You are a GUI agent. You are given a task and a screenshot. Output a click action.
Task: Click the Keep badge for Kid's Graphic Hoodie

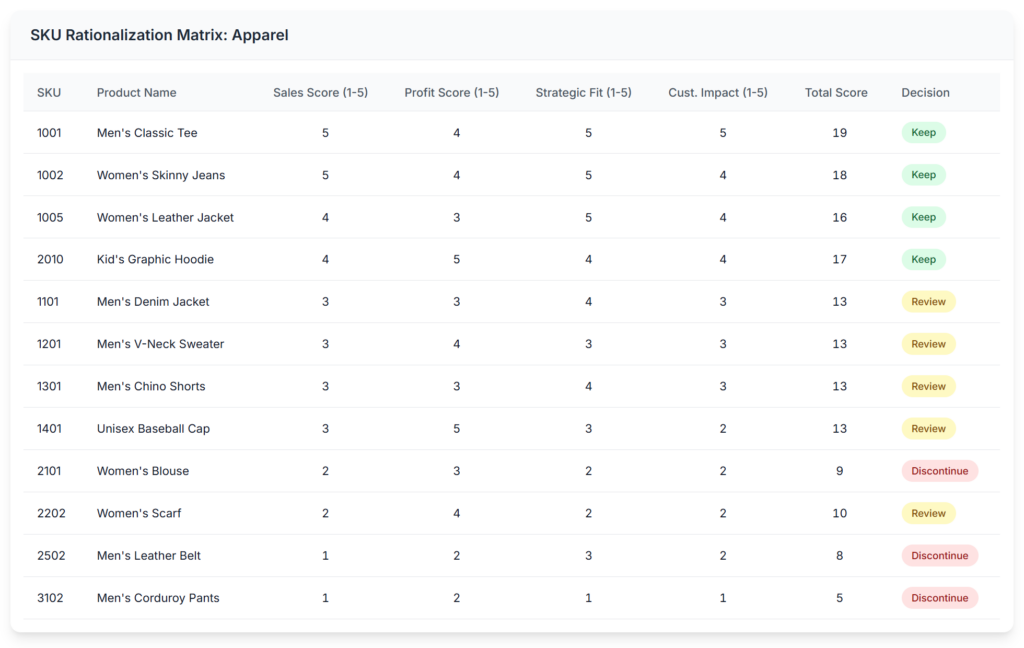pyautogui.click(x=923, y=259)
